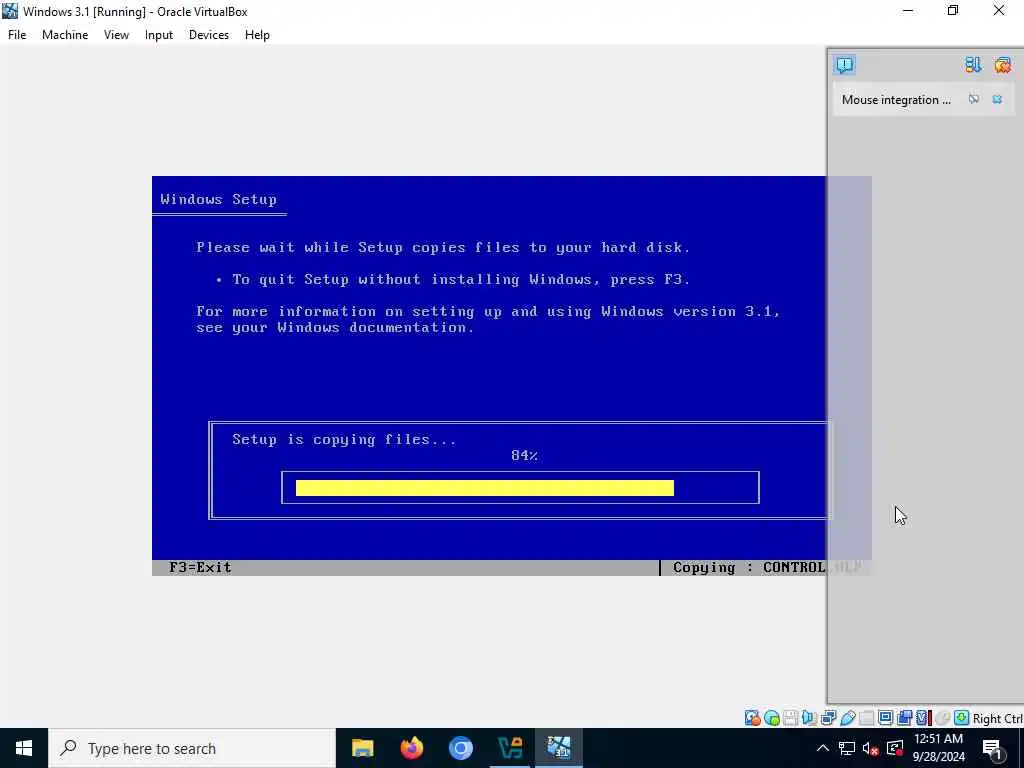Open the View menu
Screen dimensions: 1024x768
116,35
